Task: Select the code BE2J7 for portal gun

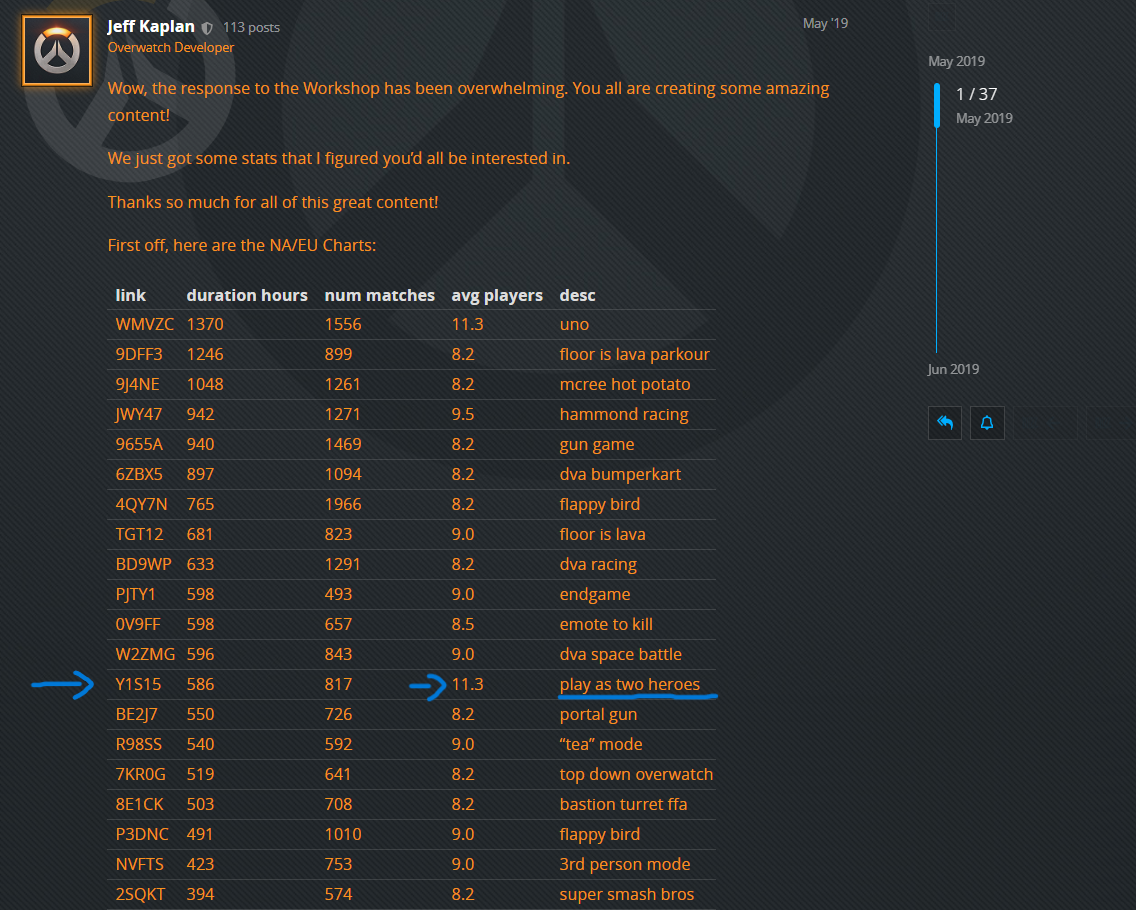Action: (x=136, y=714)
